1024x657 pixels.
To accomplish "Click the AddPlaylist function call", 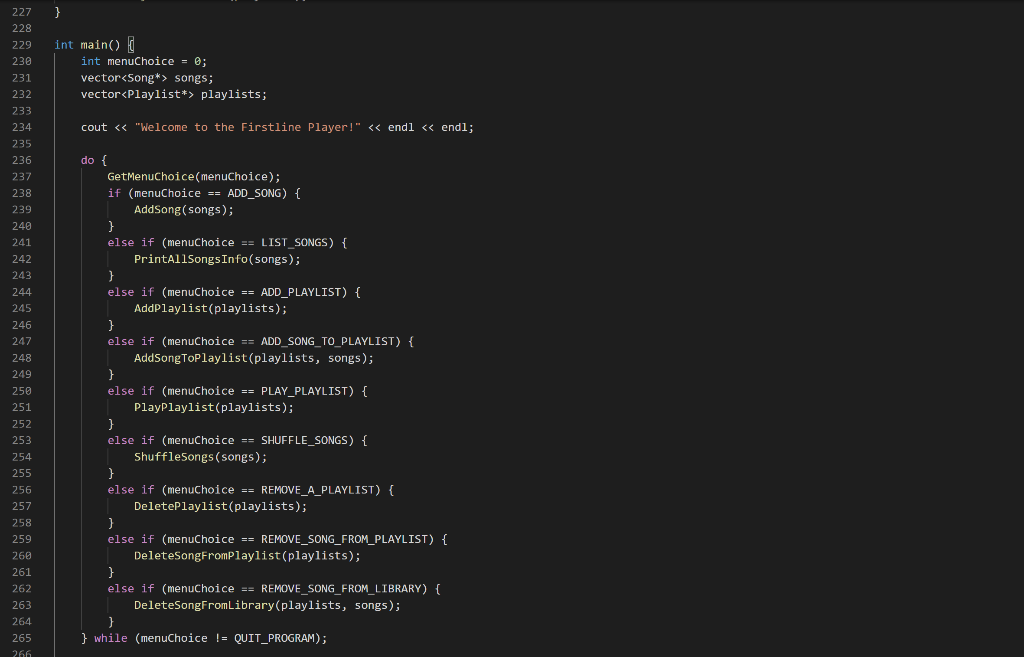I will (170, 307).
